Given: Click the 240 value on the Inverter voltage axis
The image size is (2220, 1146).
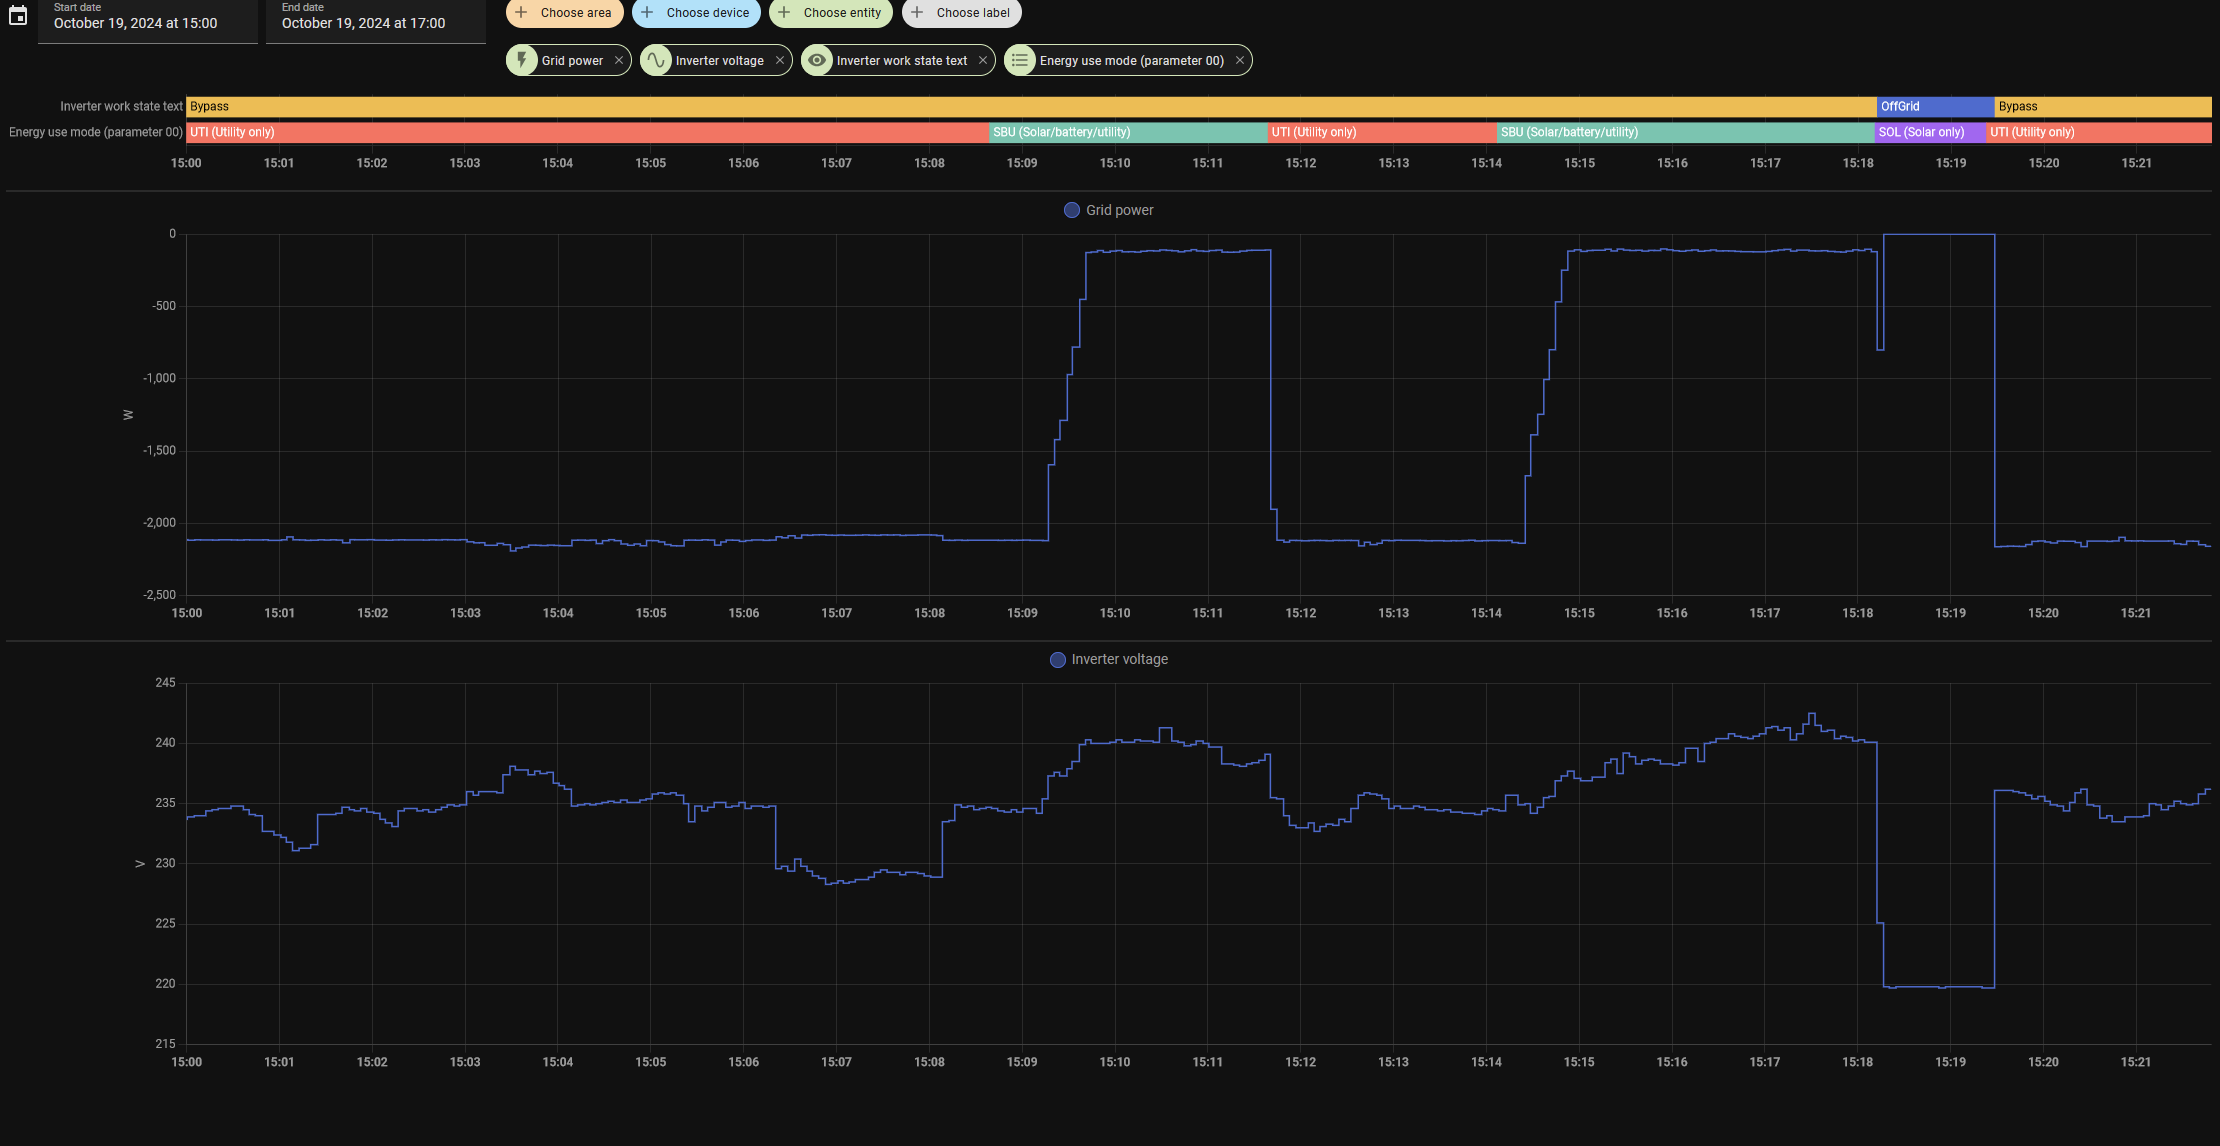Looking at the screenshot, I should [165, 743].
